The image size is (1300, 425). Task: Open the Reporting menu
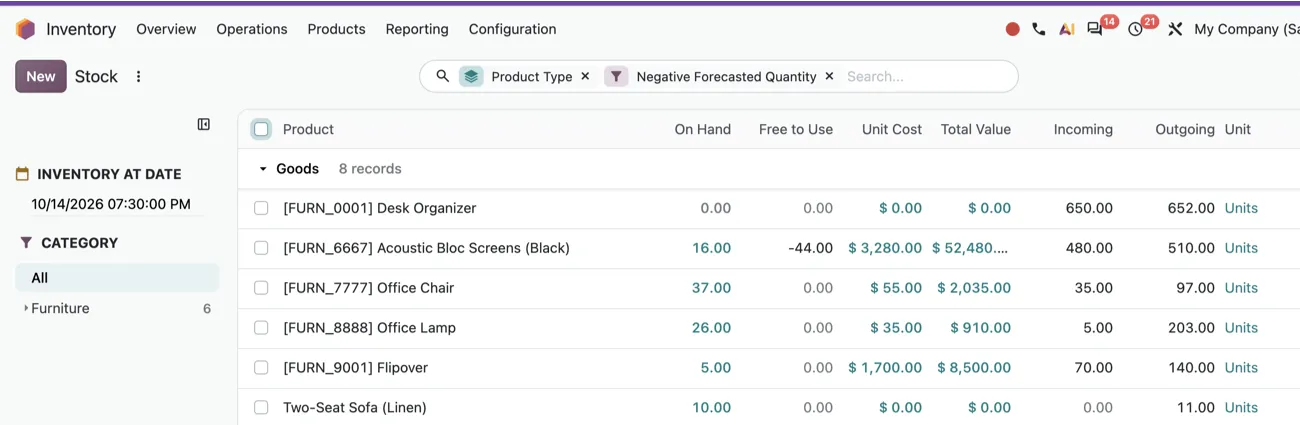pyautogui.click(x=417, y=29)
